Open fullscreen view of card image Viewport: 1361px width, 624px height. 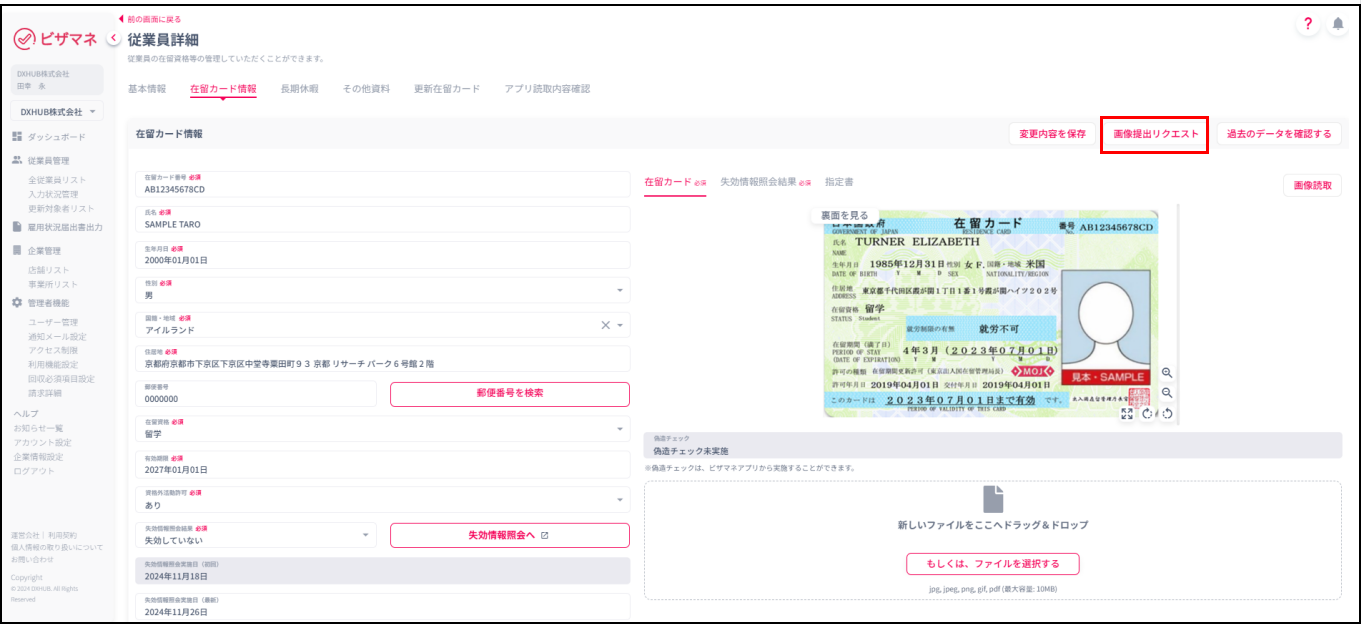1127,413
